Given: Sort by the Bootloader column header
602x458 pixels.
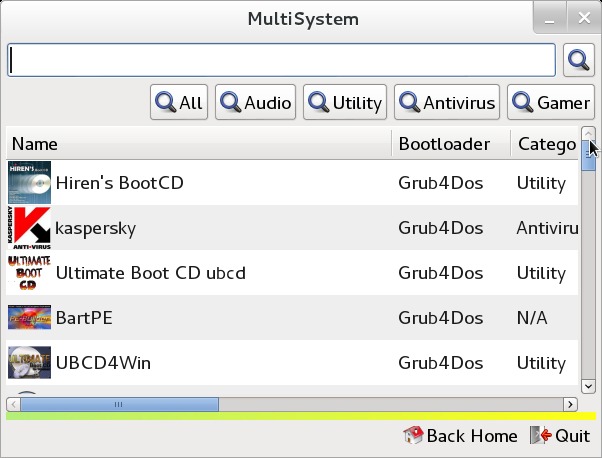Looking at the screenshot, I should point(451,144).
